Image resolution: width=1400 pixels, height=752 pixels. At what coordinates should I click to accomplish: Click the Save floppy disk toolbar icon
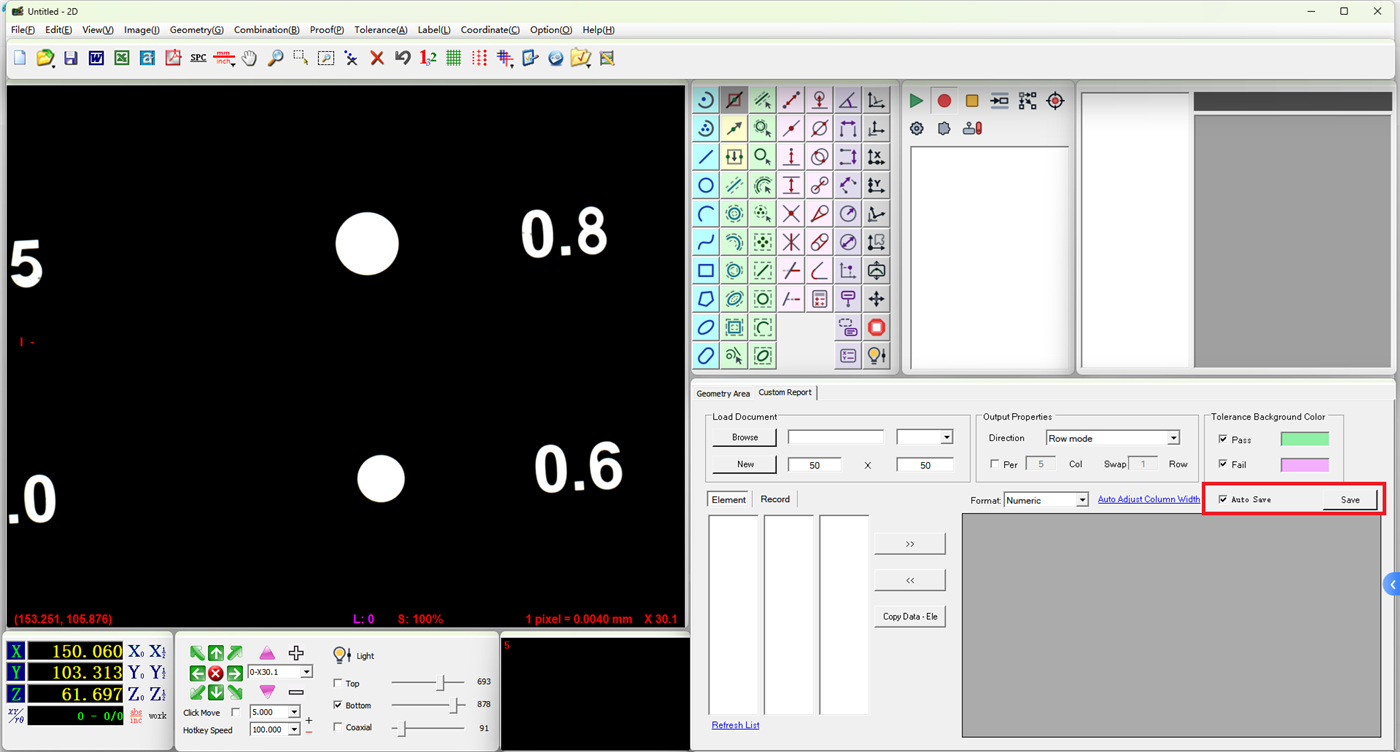click(x=70, y=58)
